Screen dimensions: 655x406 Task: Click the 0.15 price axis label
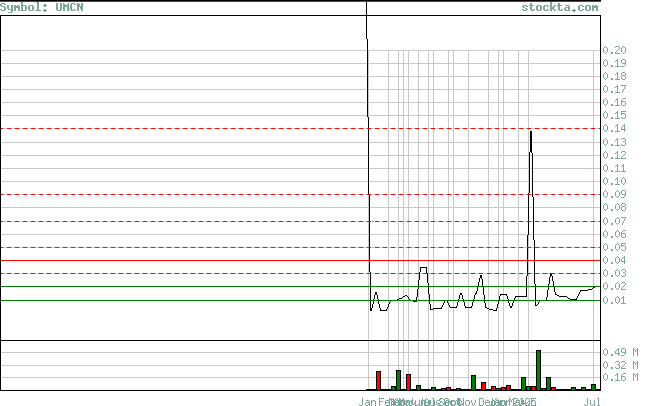coord(614,115)
